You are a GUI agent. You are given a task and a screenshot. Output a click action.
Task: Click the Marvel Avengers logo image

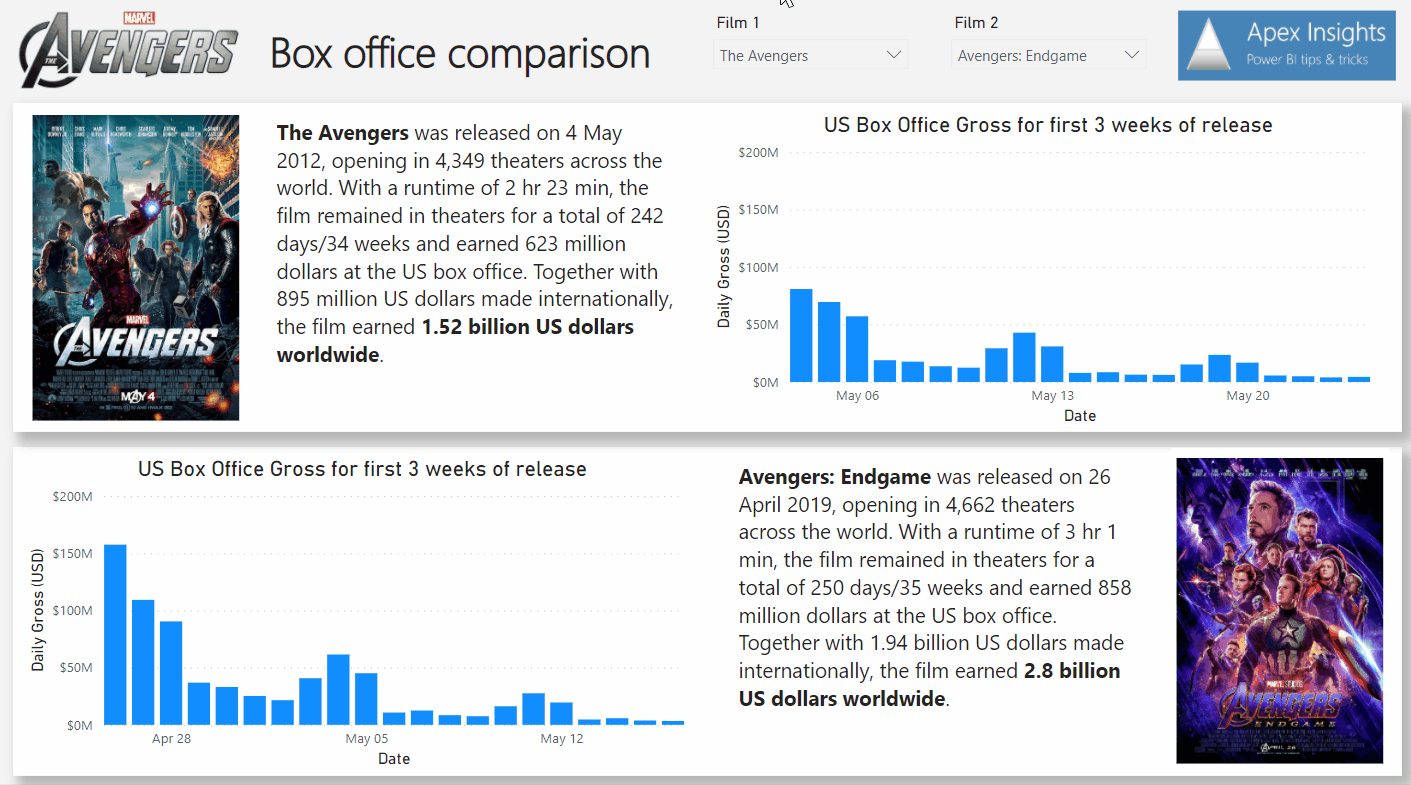128,48
